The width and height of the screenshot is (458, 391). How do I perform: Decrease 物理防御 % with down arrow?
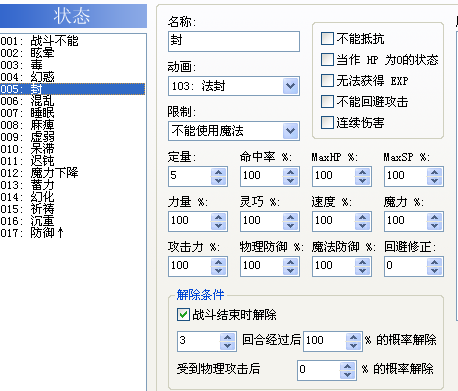[291, 271]
